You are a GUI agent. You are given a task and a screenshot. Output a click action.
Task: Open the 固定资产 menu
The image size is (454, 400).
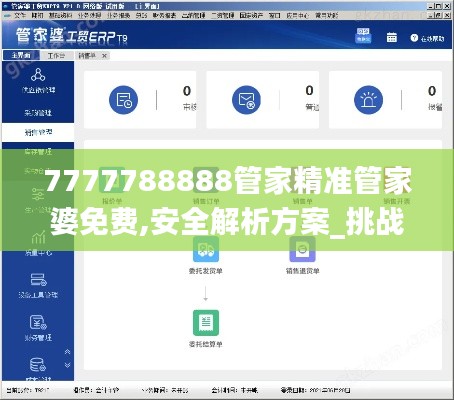point(251,15)
